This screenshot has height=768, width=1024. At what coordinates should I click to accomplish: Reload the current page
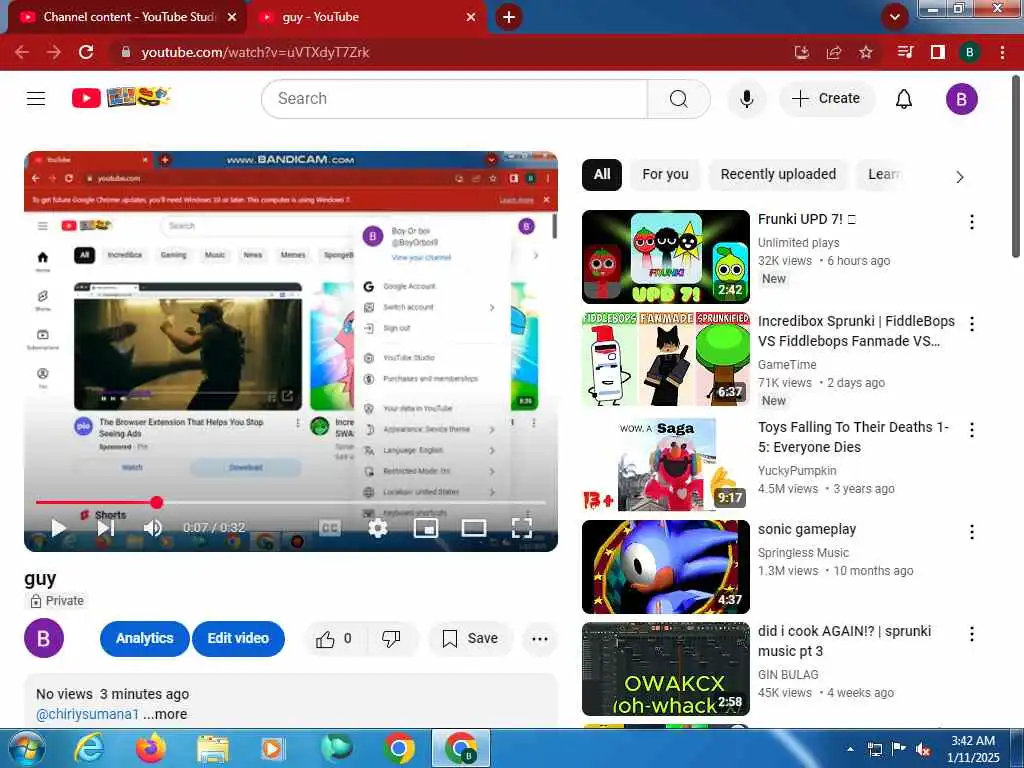pos(86,52)
